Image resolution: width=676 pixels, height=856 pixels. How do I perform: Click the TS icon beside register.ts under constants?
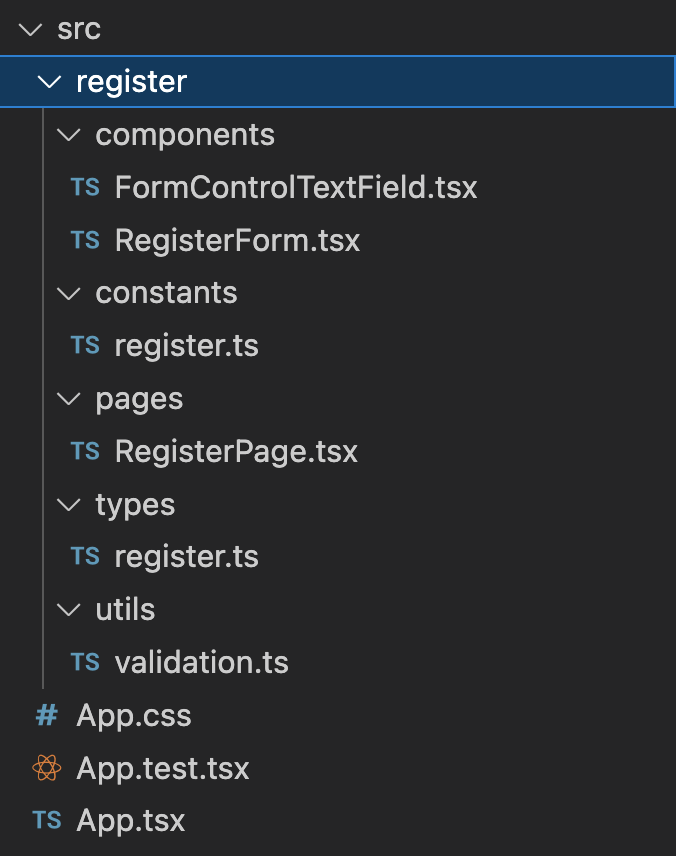click(x=86, y=345)
